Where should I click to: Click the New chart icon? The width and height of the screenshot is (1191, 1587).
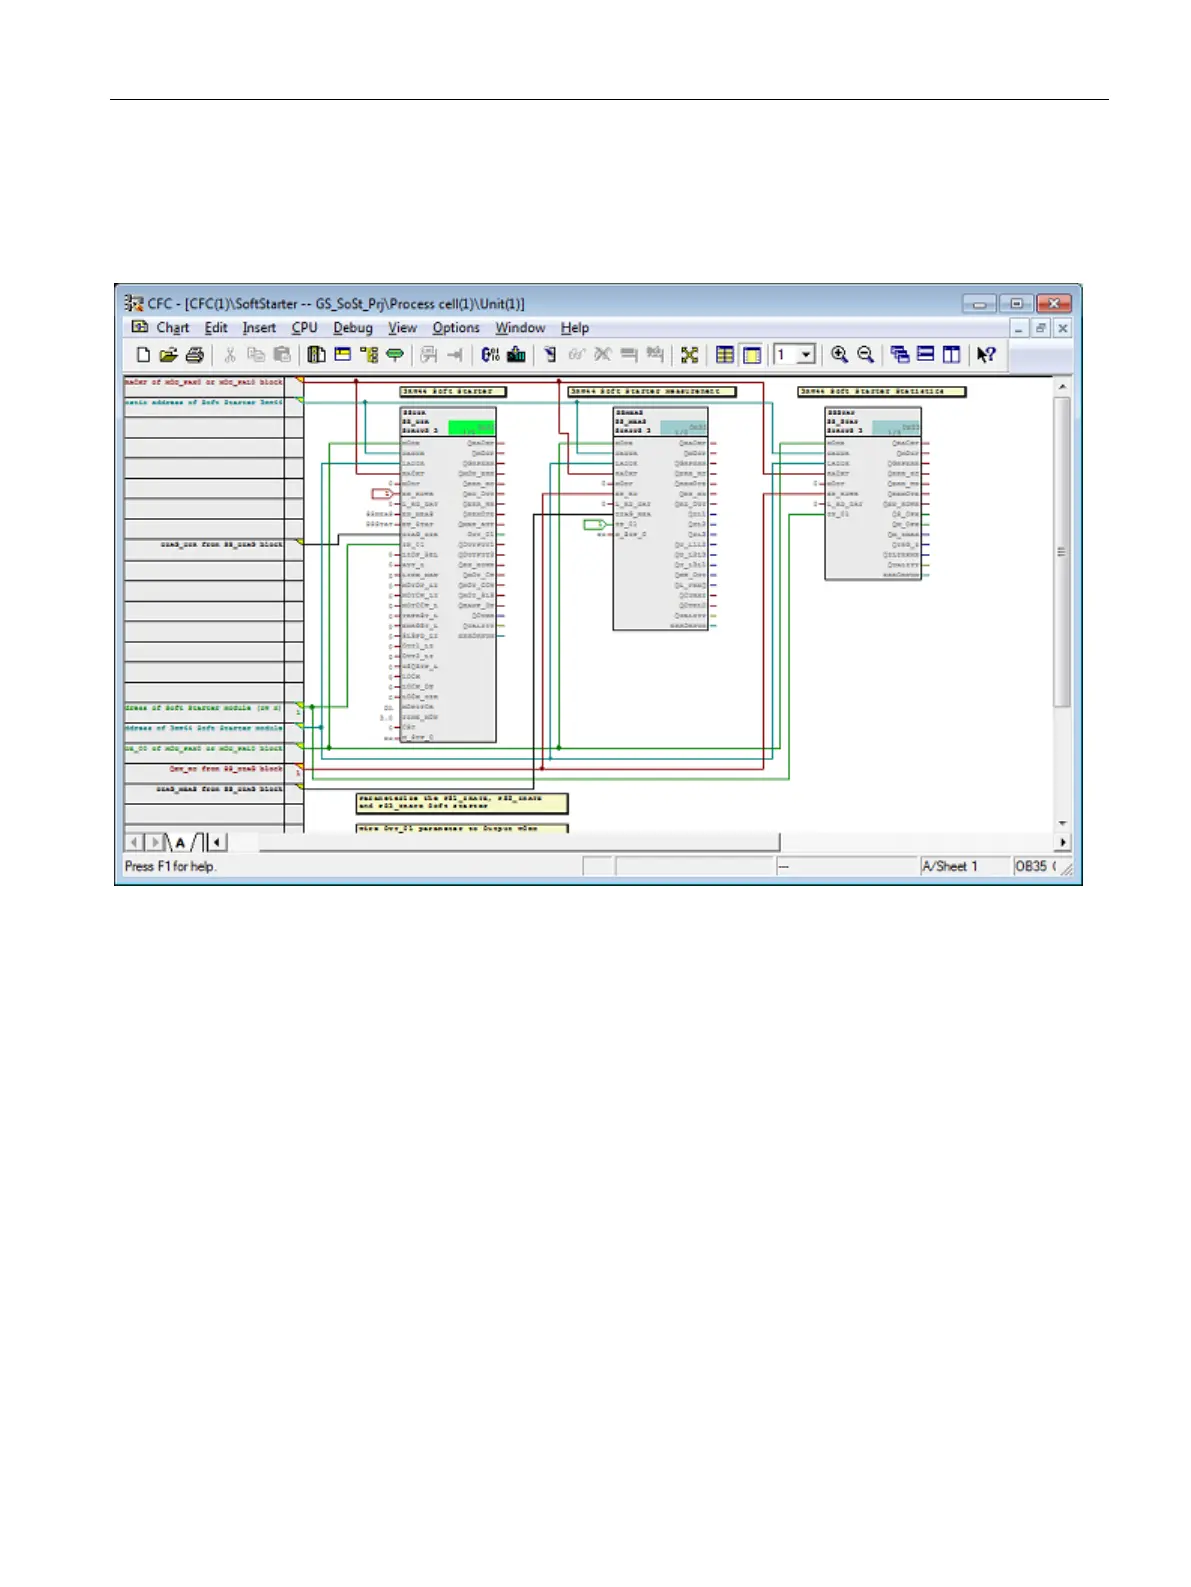(143, 355)
